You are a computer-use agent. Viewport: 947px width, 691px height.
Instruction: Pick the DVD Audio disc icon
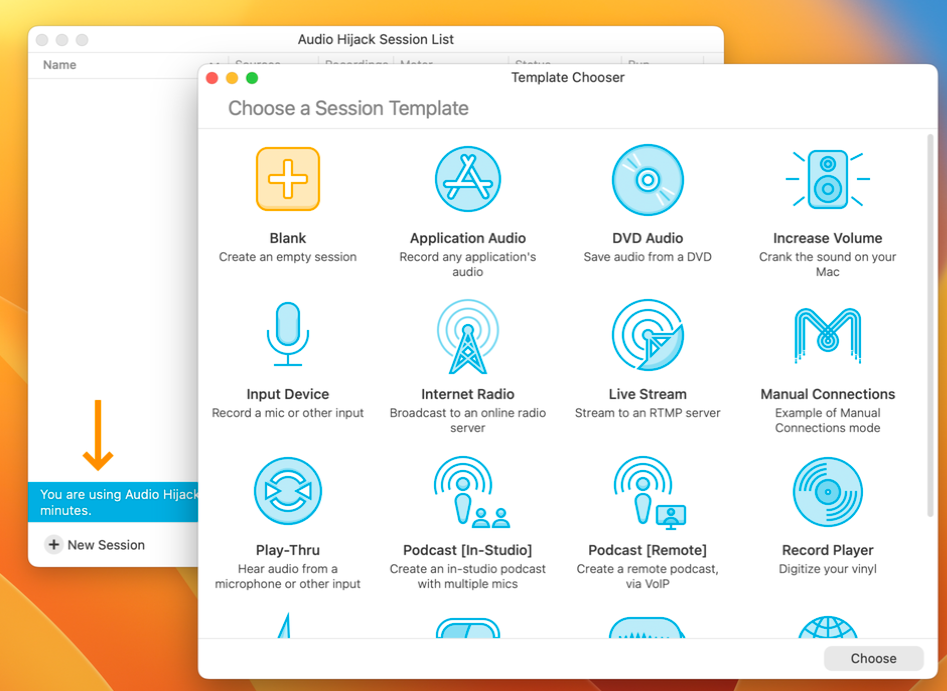[647, 179]
